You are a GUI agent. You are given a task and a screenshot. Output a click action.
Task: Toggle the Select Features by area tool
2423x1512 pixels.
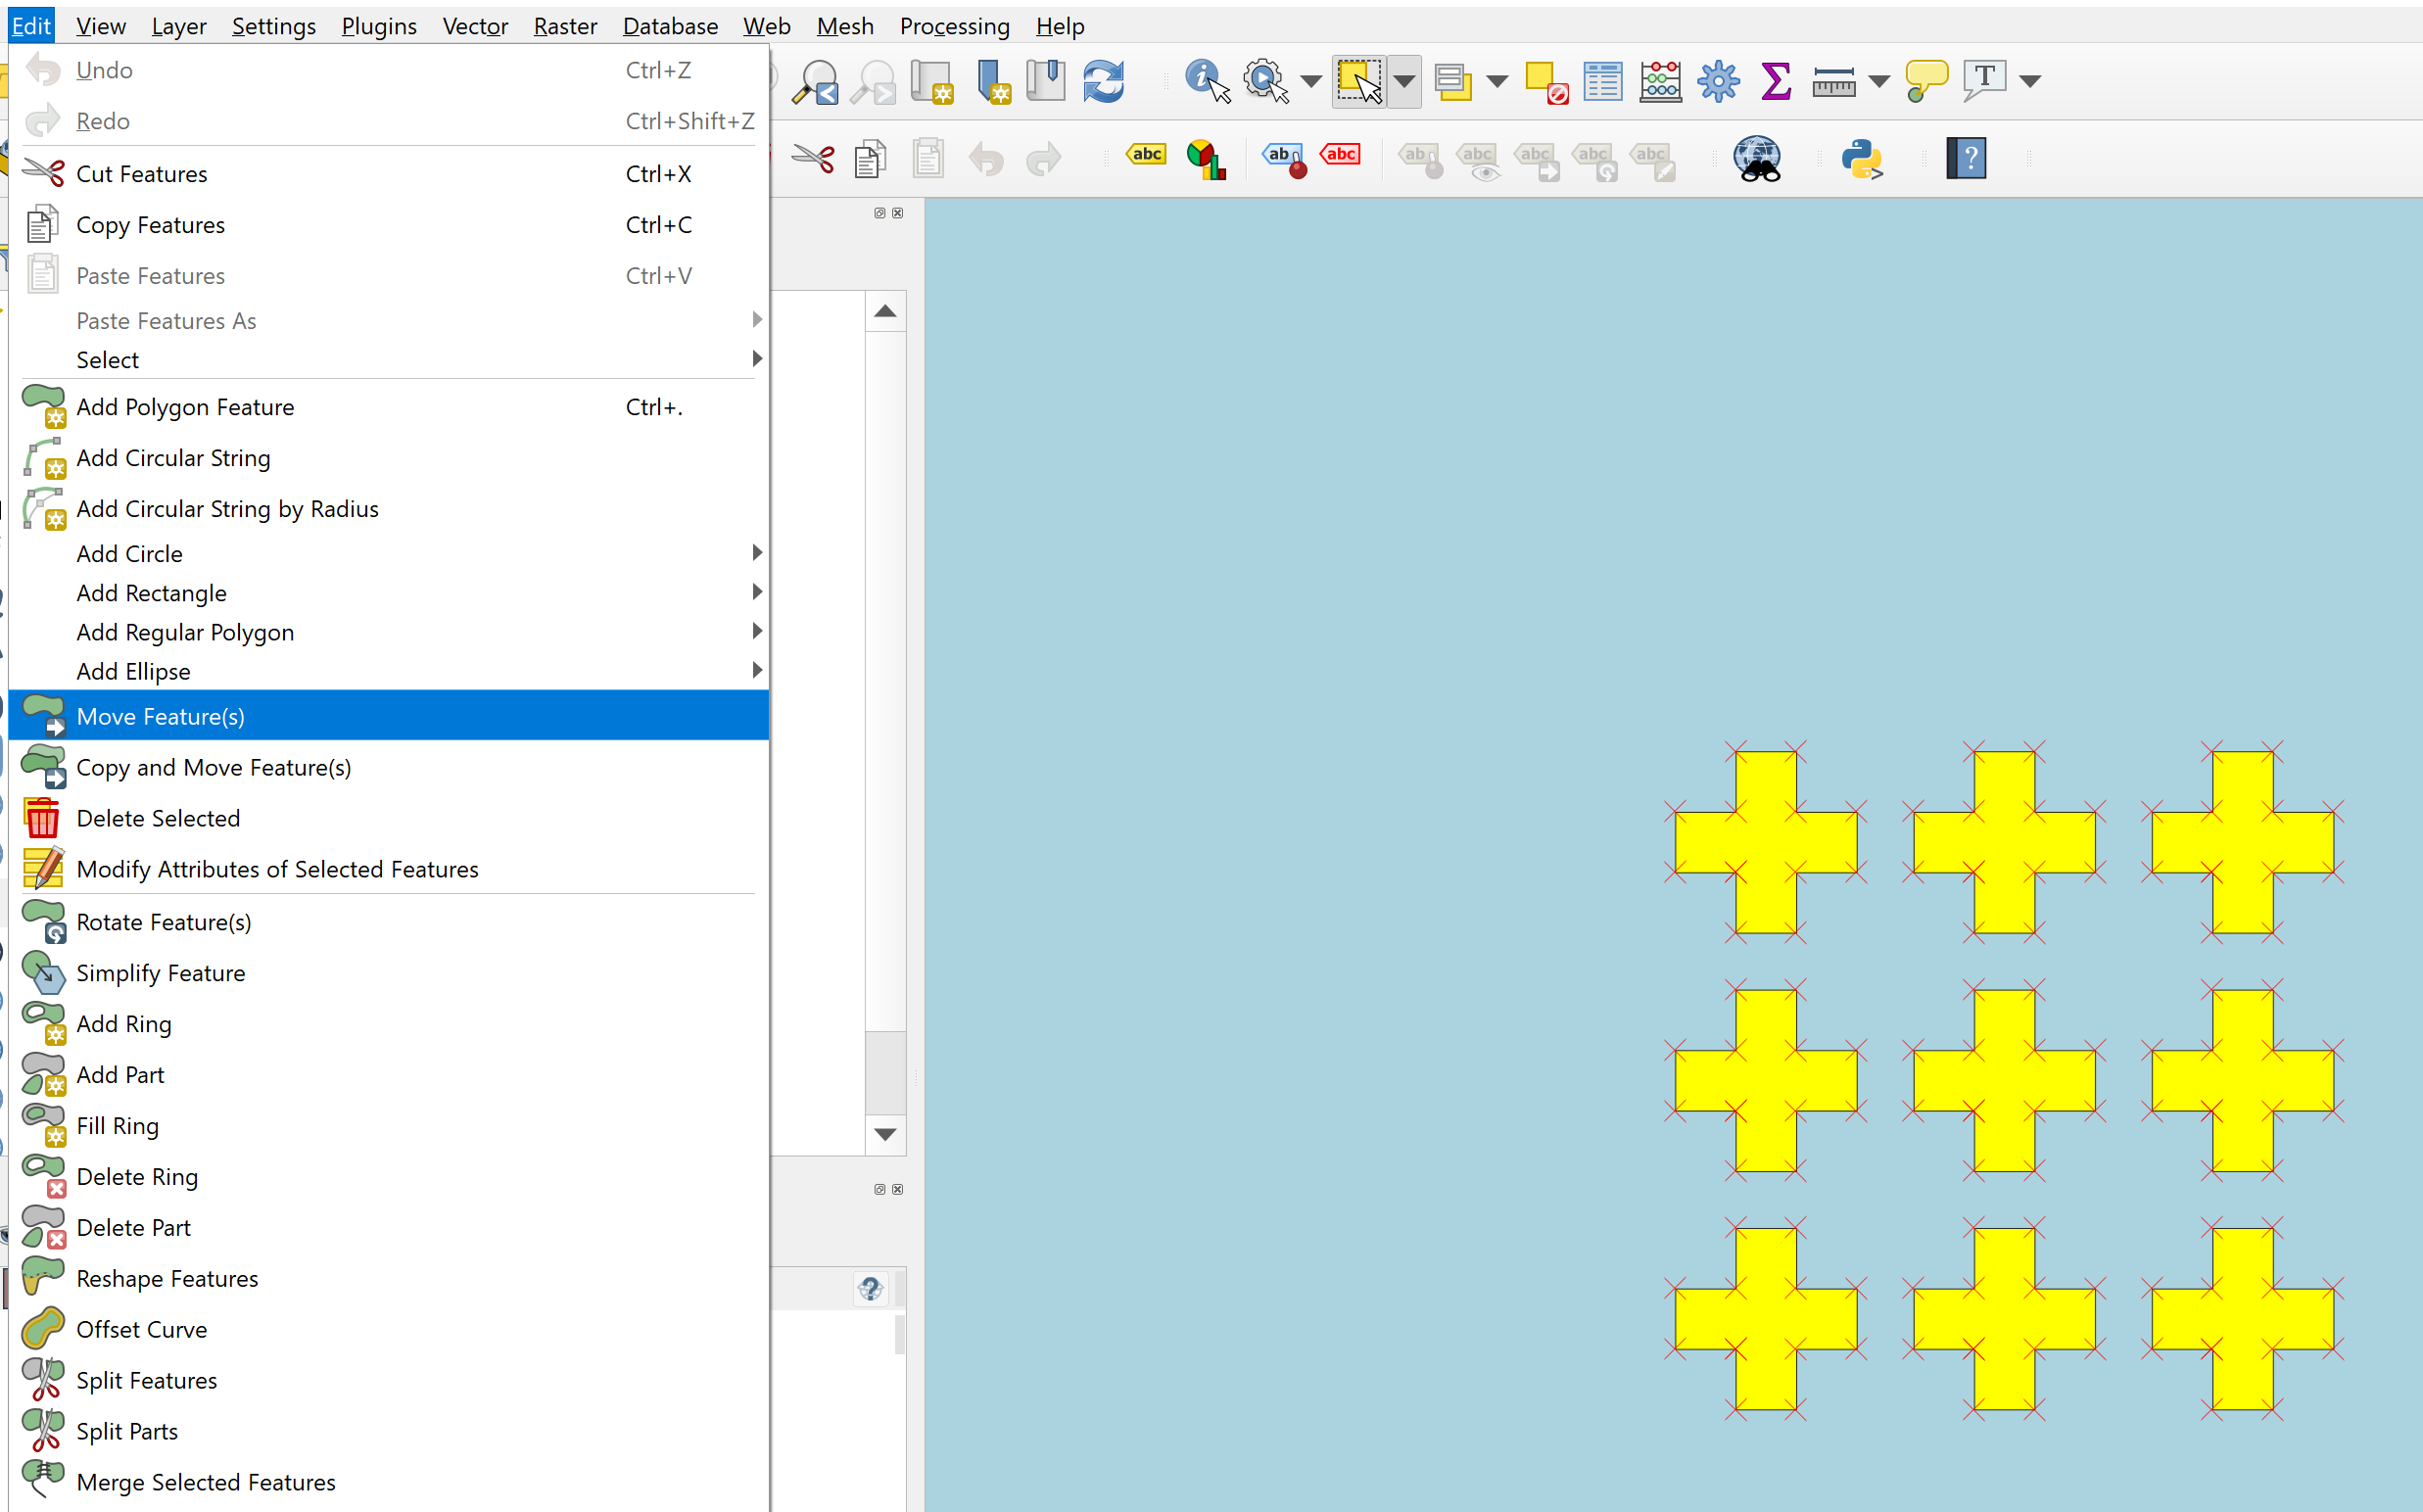pos(1359,81)
